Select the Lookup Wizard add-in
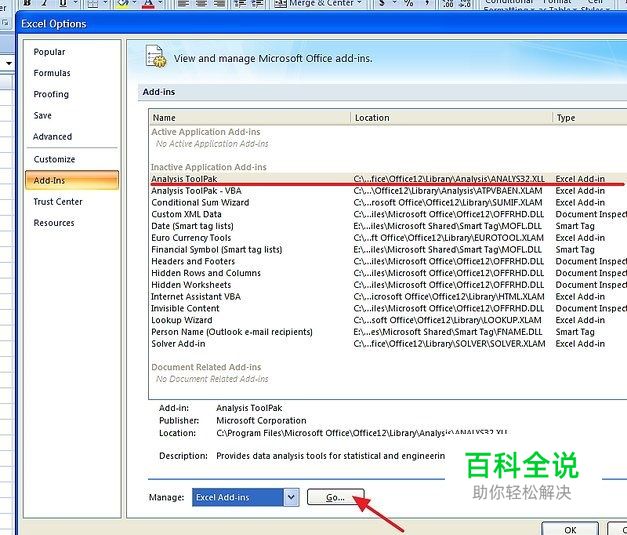627x535 pixels. coord(388,320)
